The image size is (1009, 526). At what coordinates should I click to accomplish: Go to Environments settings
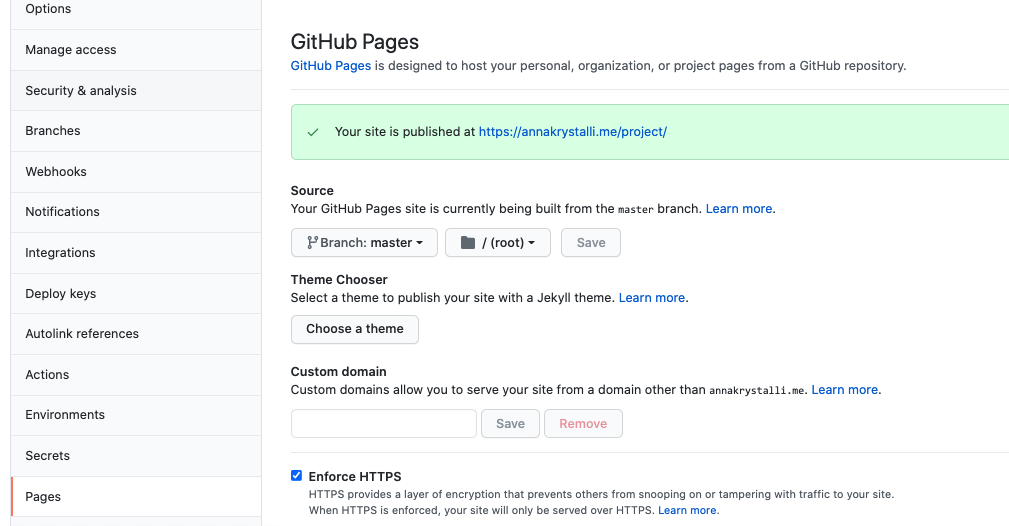[x=136, y=415]
